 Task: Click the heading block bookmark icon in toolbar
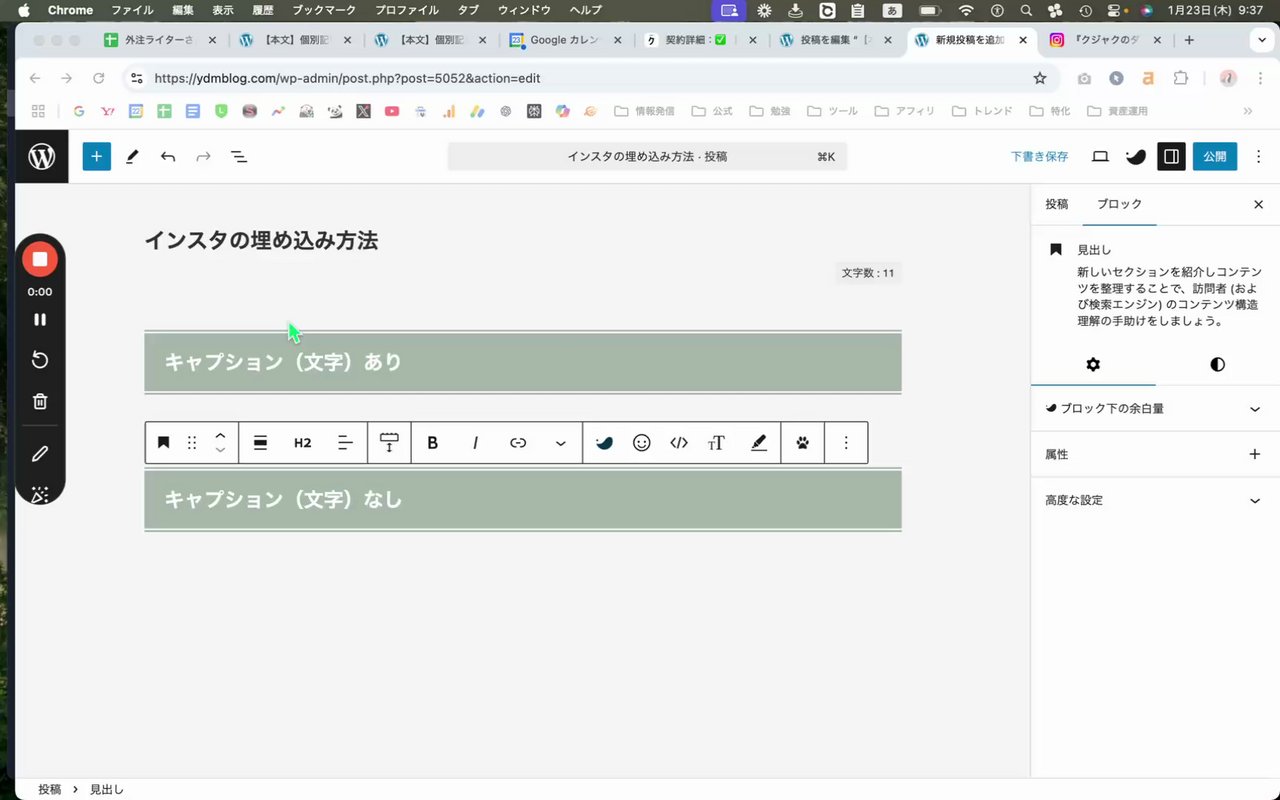(x=163, y=442)
